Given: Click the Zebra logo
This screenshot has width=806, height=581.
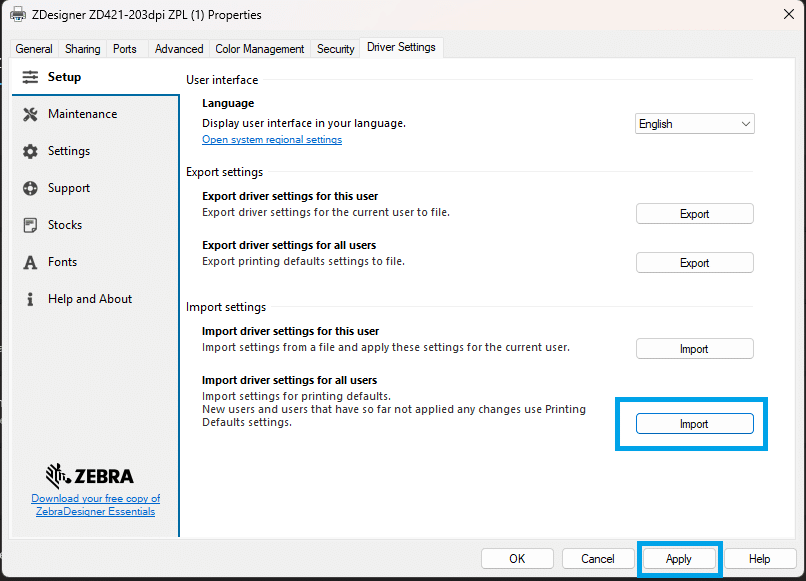Looking at the screenshot, I should coord(90,476).
